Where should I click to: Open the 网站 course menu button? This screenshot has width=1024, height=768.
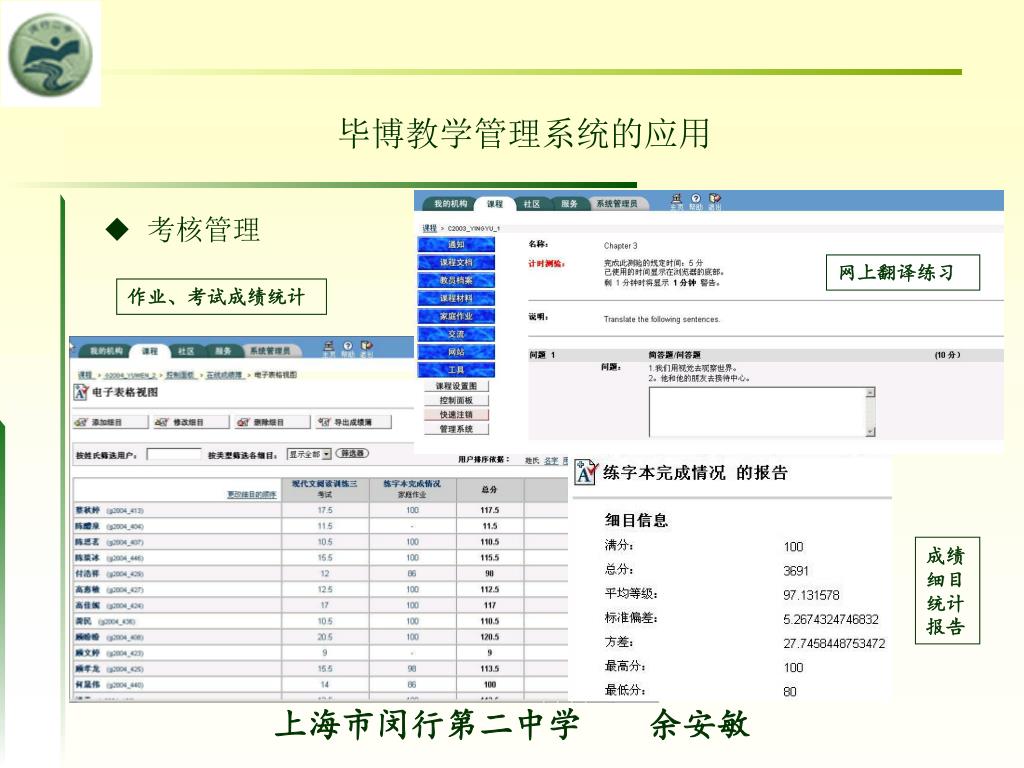456,352
